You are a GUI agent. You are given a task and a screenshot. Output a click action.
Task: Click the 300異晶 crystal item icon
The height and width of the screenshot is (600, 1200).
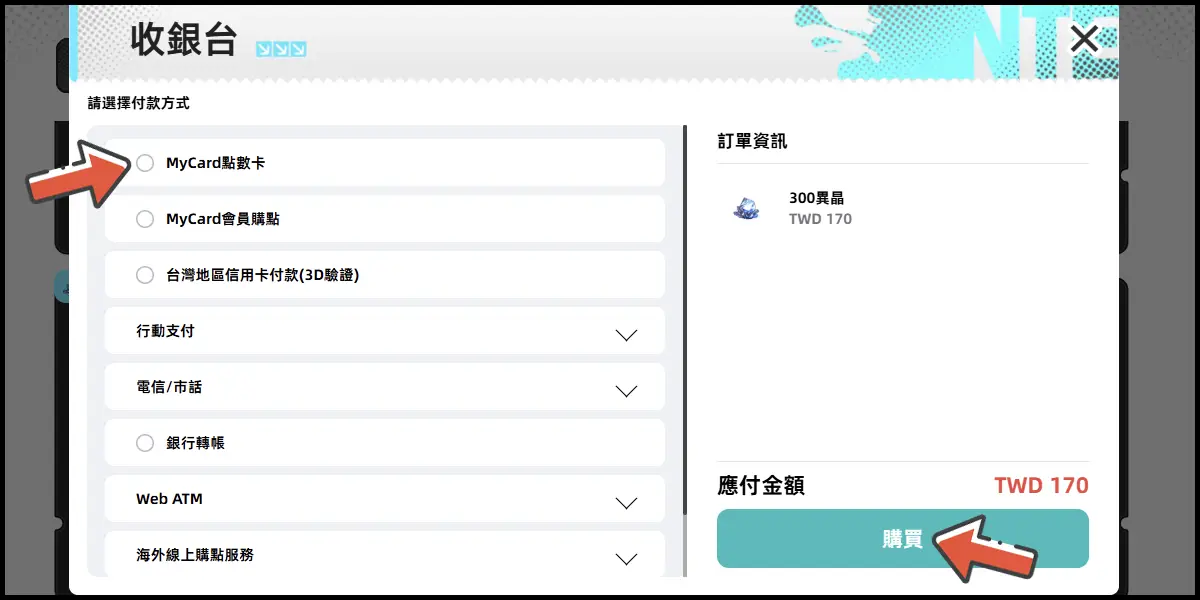[x=746, y=208]
